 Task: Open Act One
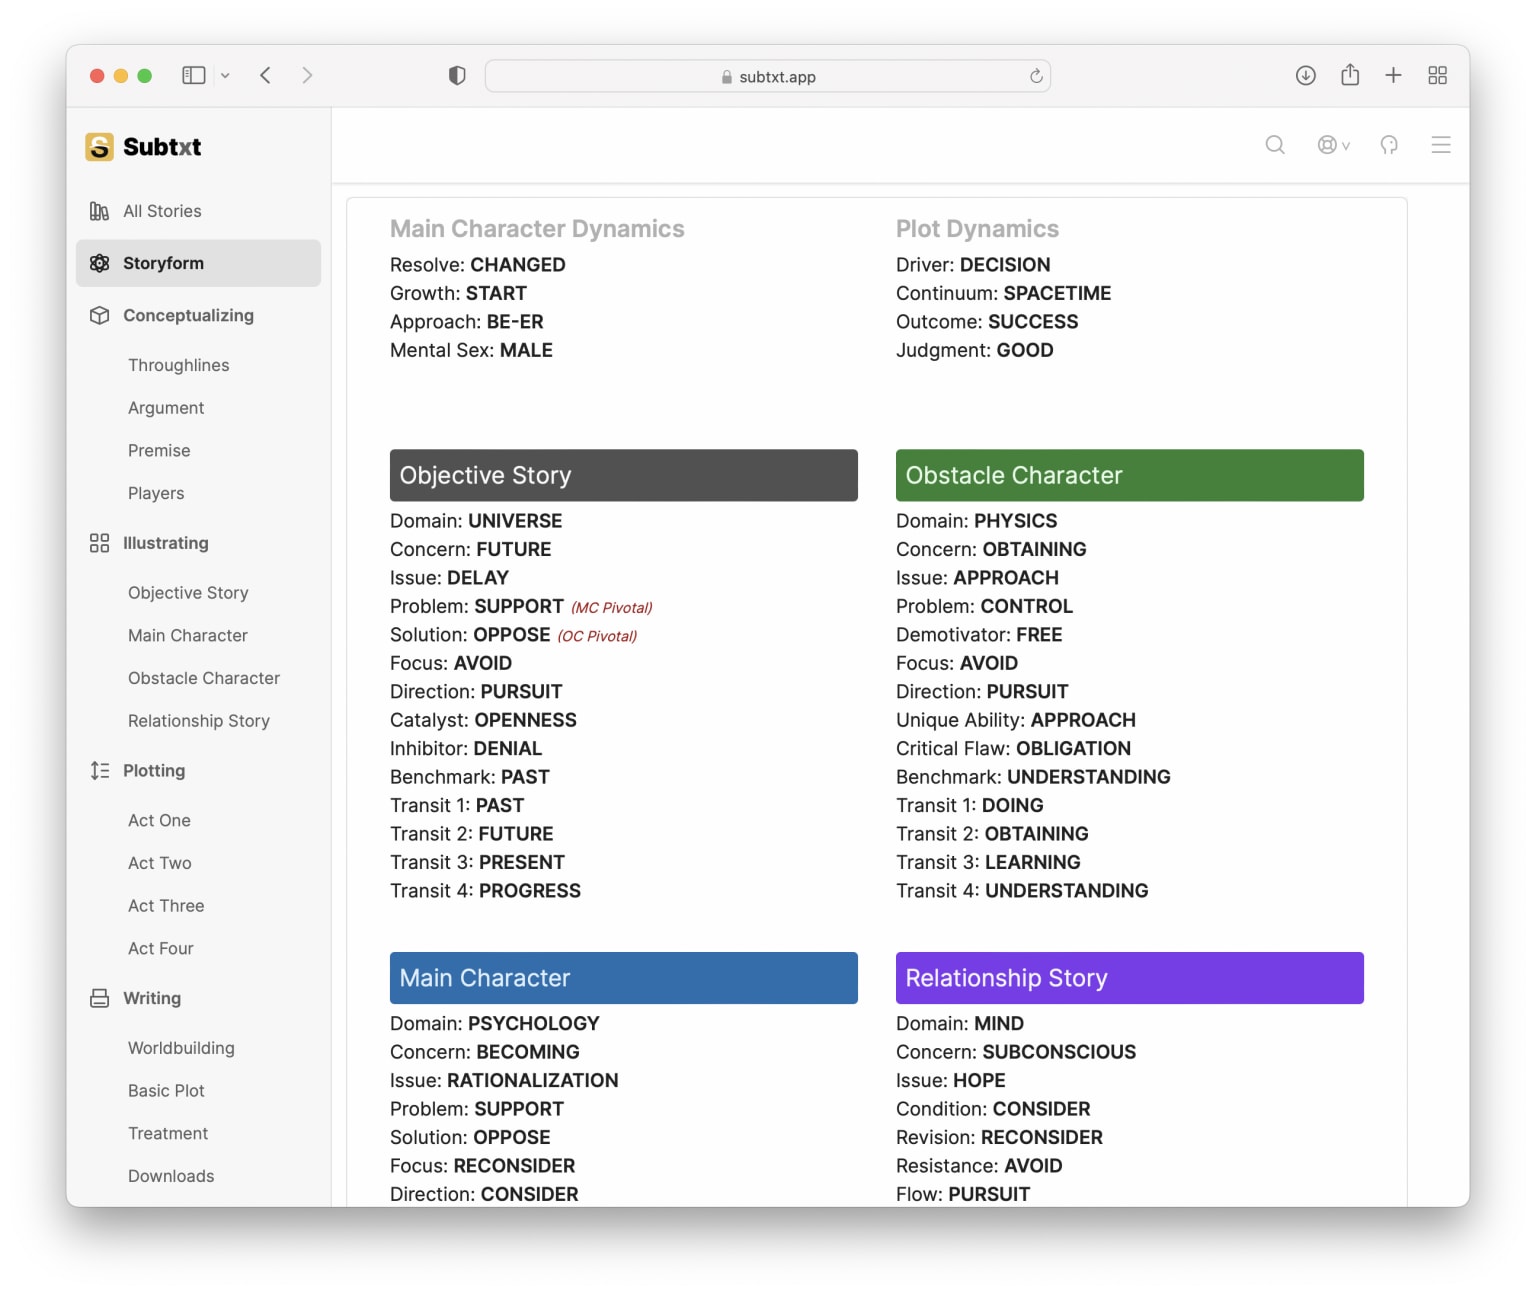[159, 820]
